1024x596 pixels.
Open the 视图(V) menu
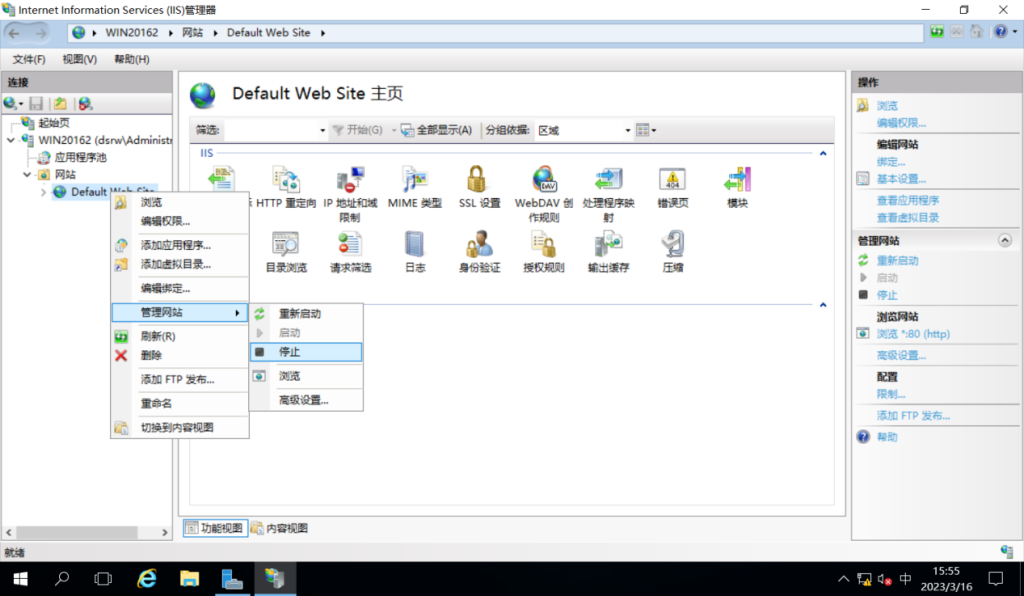pos(80,59)
